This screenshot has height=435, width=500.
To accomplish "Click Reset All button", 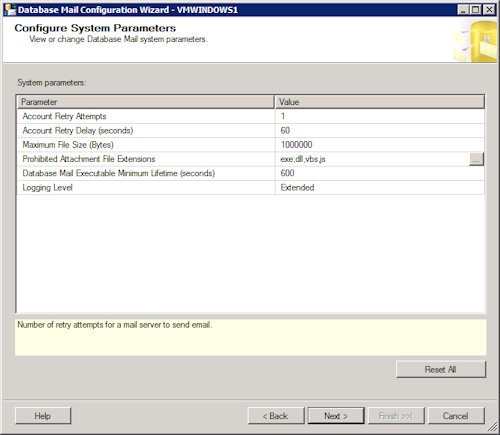I will point(441,369).
